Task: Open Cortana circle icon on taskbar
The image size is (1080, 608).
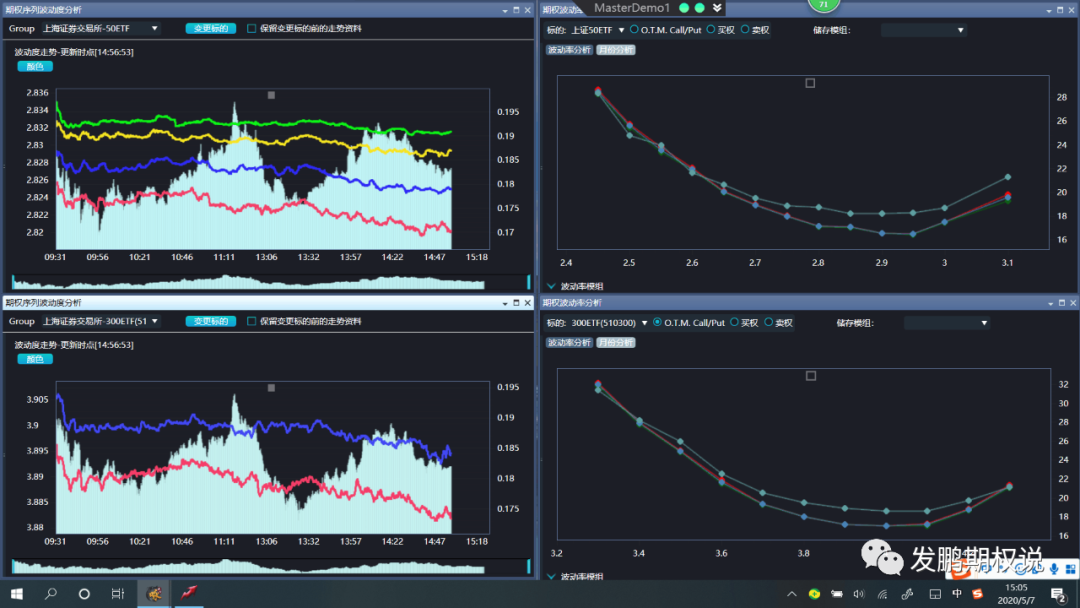Action: tap(84, 594)
